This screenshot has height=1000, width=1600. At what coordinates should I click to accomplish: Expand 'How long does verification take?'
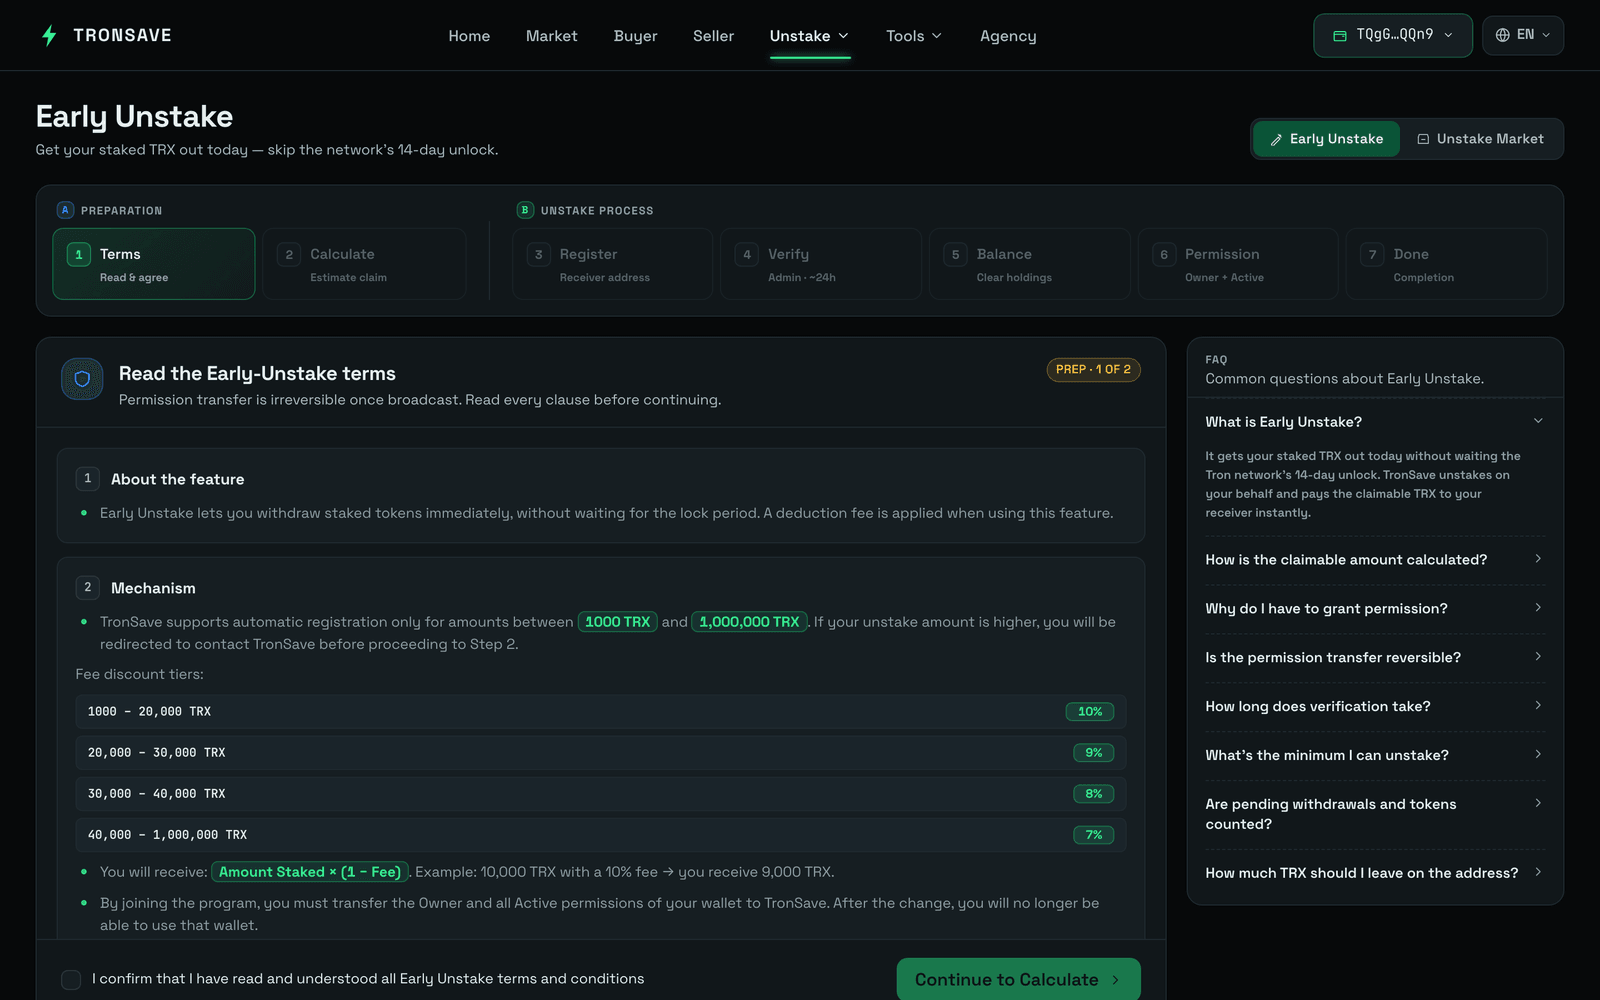[x=1375, y=707]
